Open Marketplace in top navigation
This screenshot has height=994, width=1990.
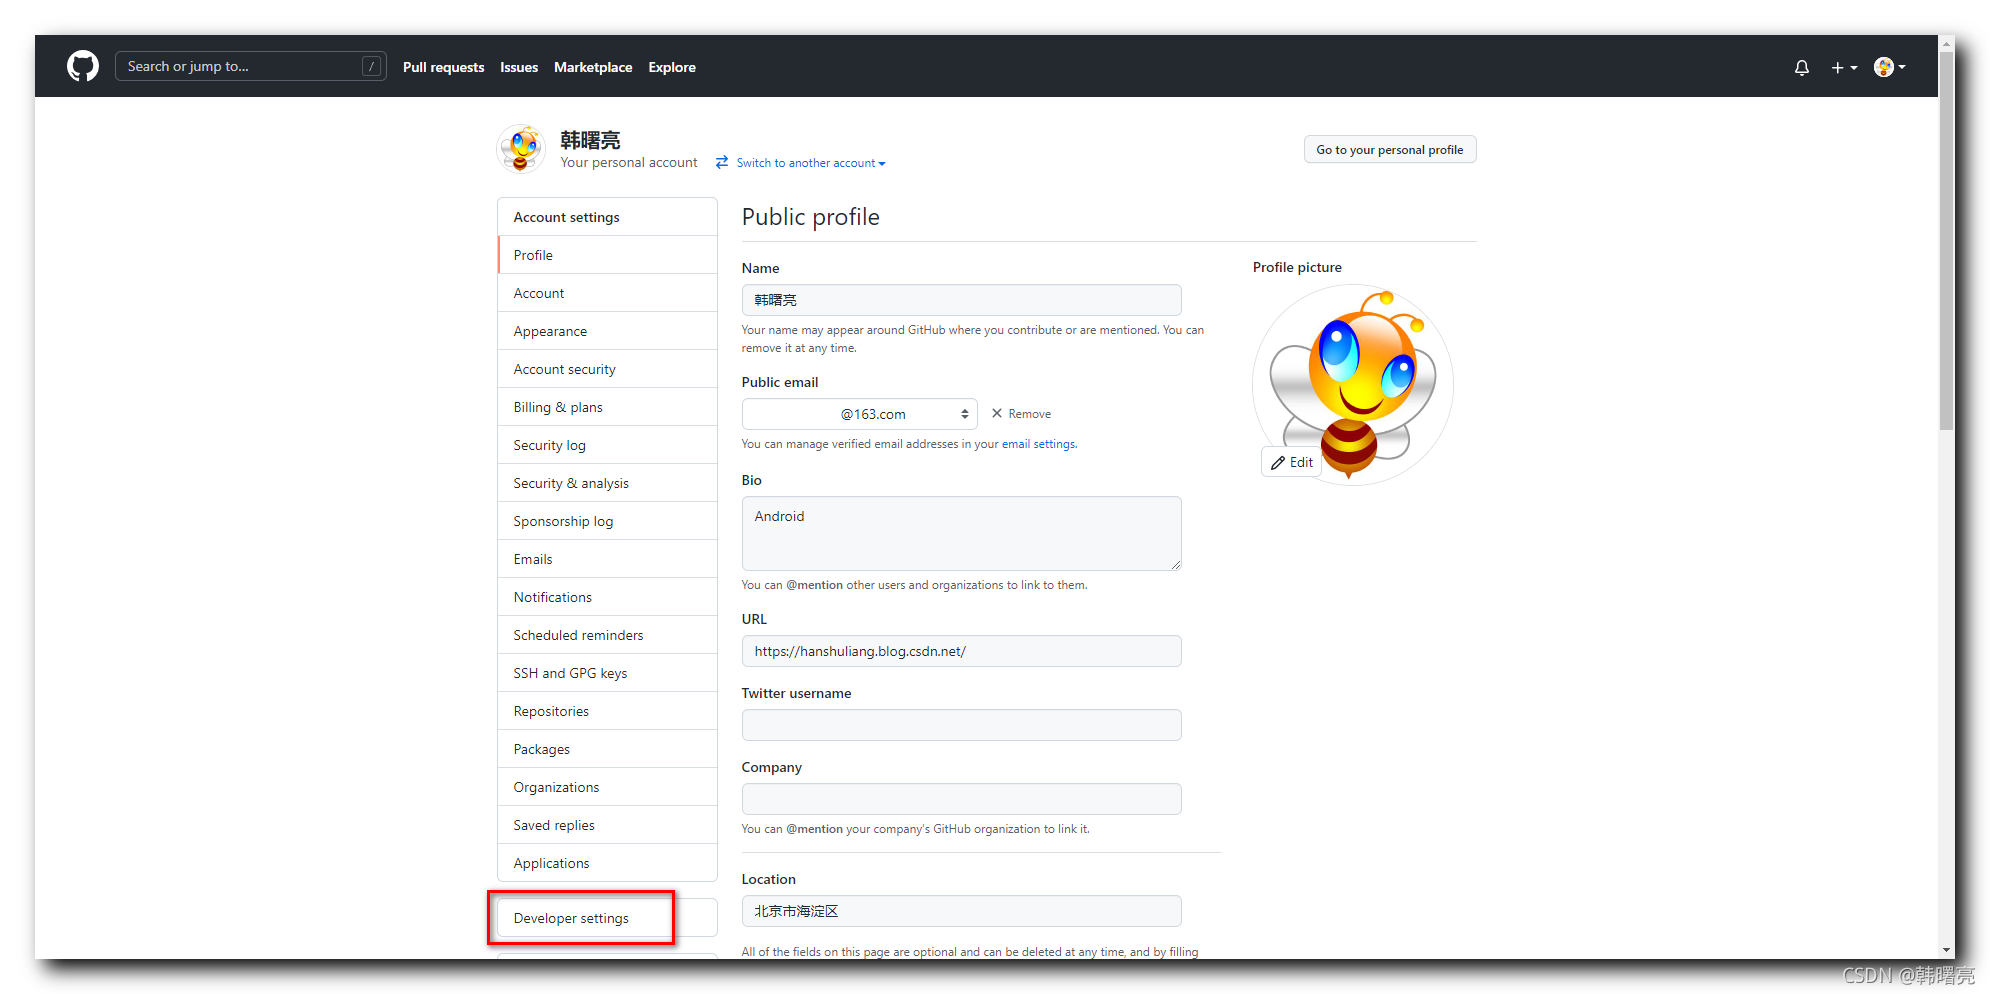593,67
